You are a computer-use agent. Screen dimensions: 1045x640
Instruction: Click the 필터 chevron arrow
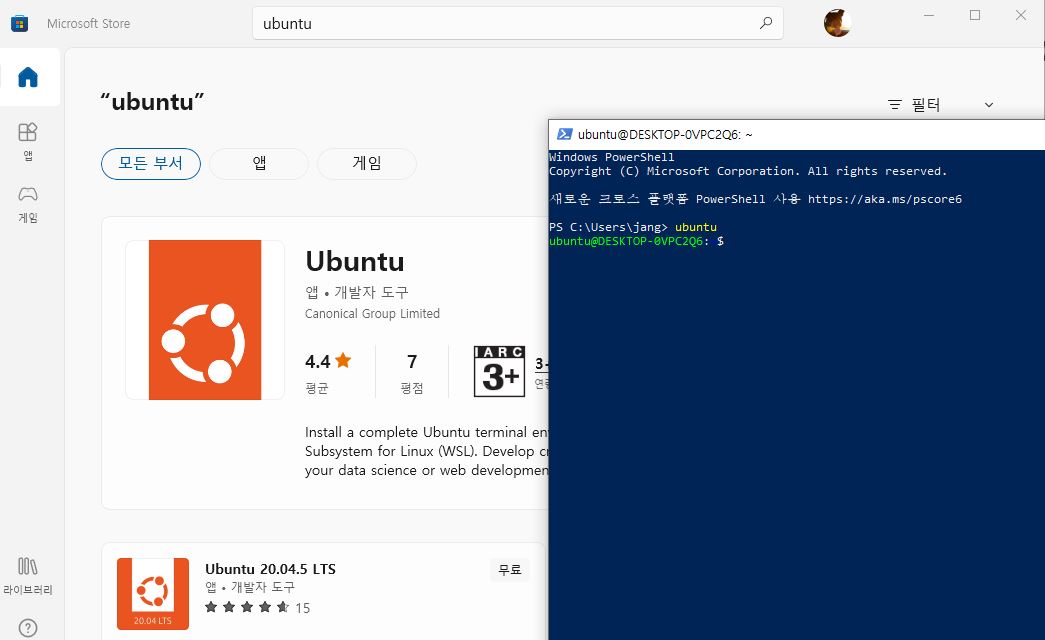(x=989, y=105)
